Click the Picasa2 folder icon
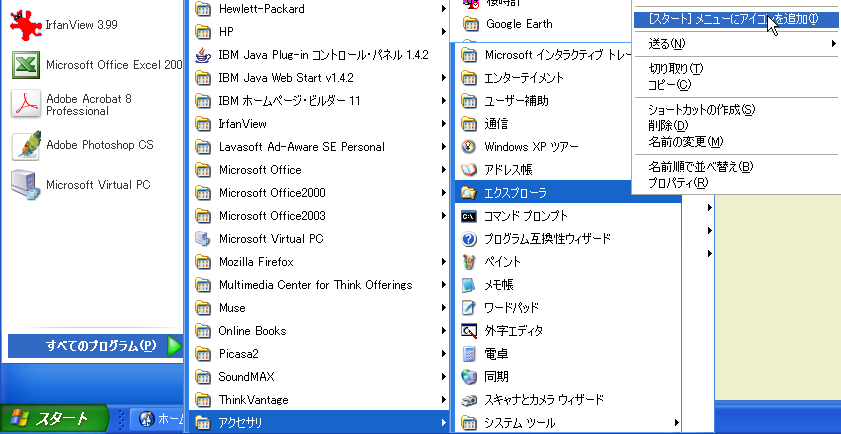841x434 pixels. click(x=202, y=354)
